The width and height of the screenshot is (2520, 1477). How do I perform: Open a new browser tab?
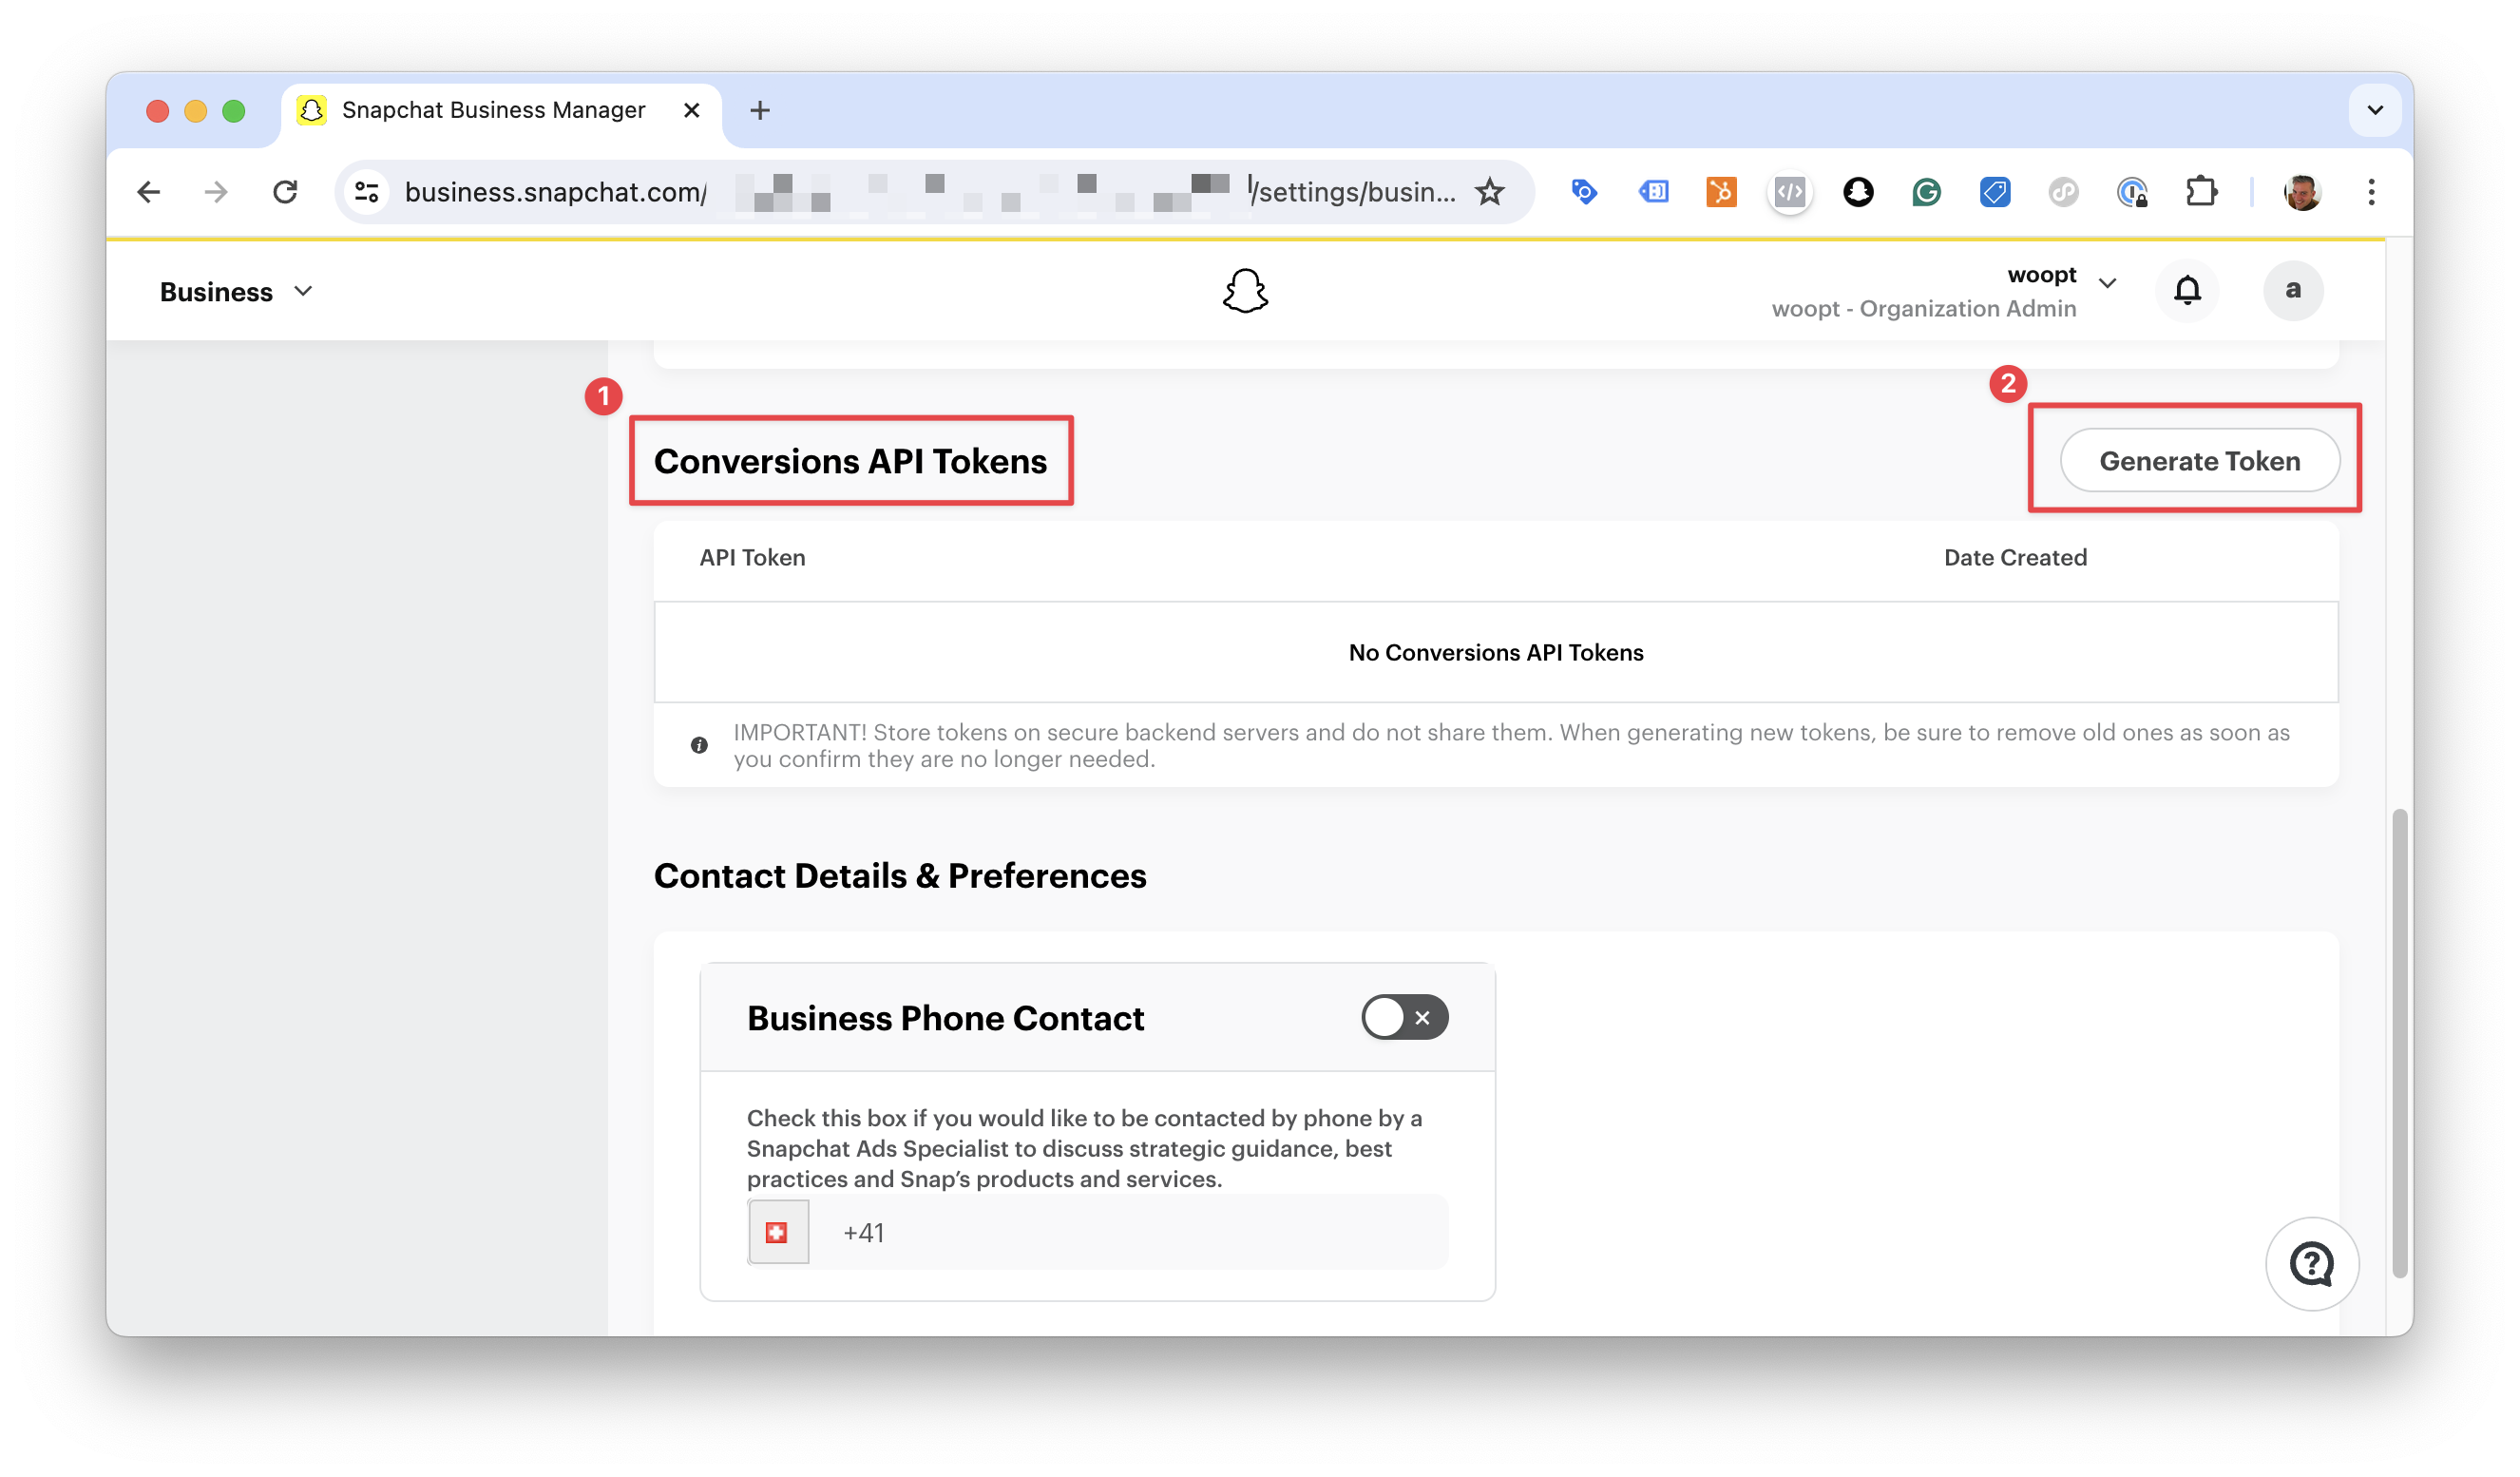[760, 110]
